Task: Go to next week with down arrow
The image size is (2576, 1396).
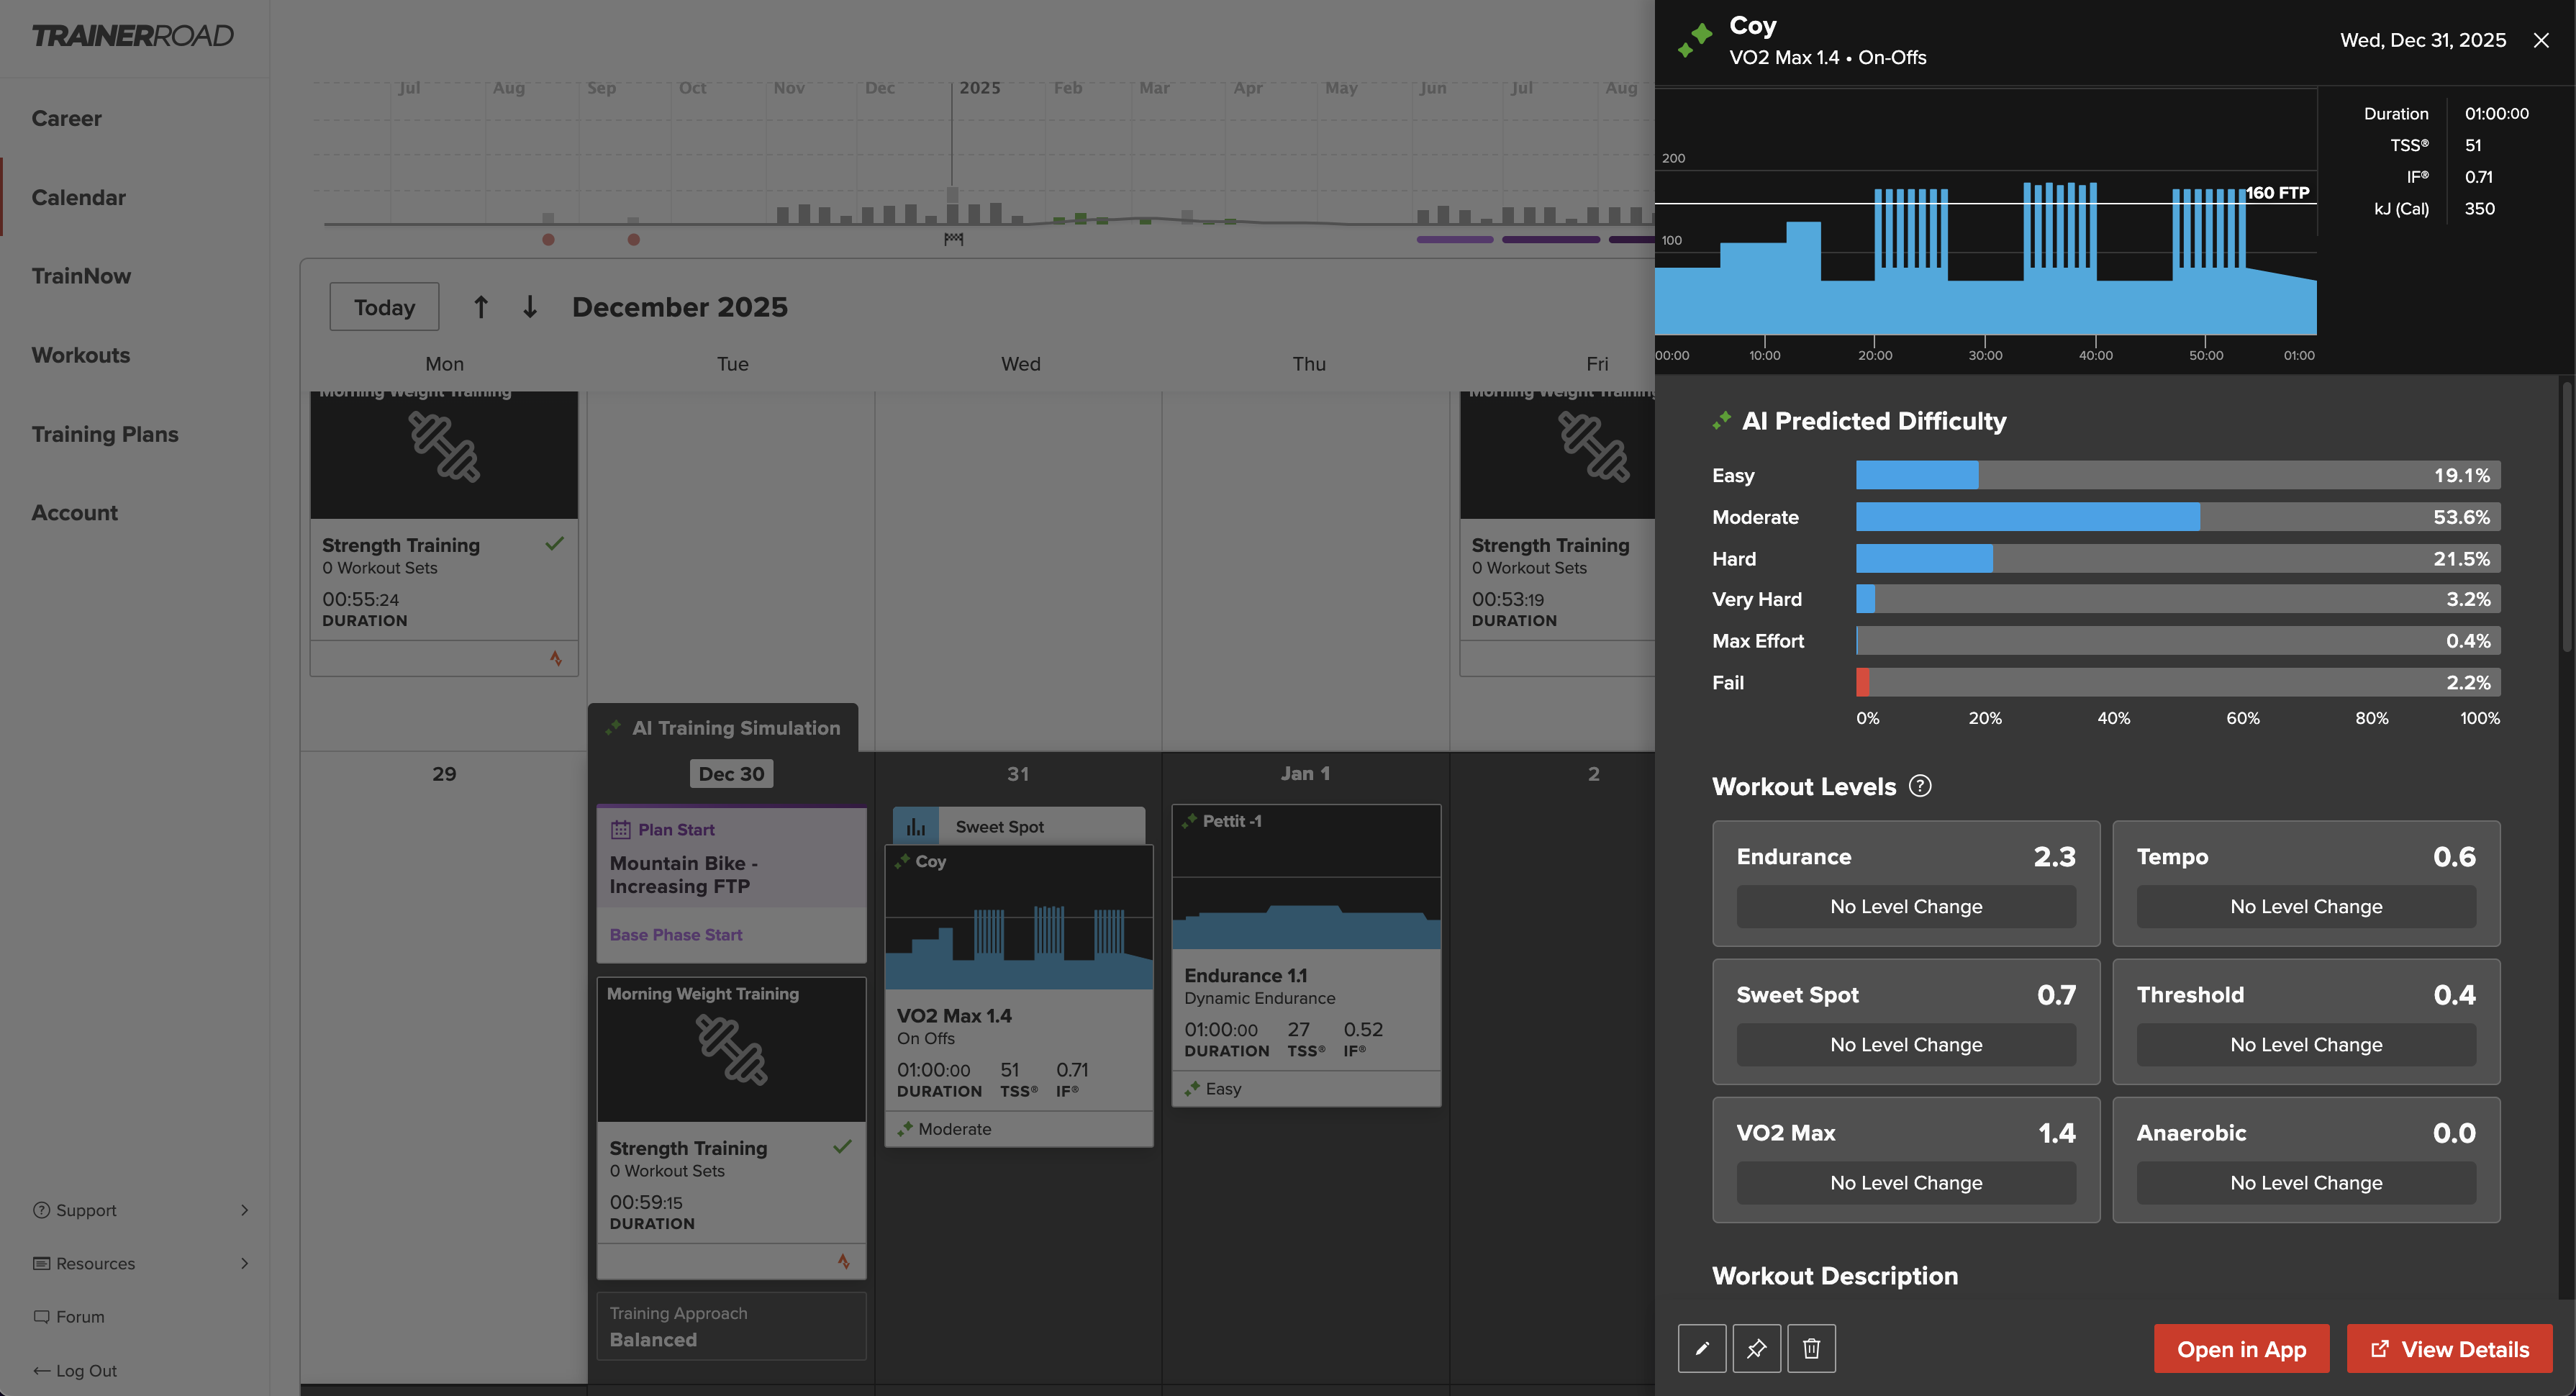Action: tap(530, 307)
